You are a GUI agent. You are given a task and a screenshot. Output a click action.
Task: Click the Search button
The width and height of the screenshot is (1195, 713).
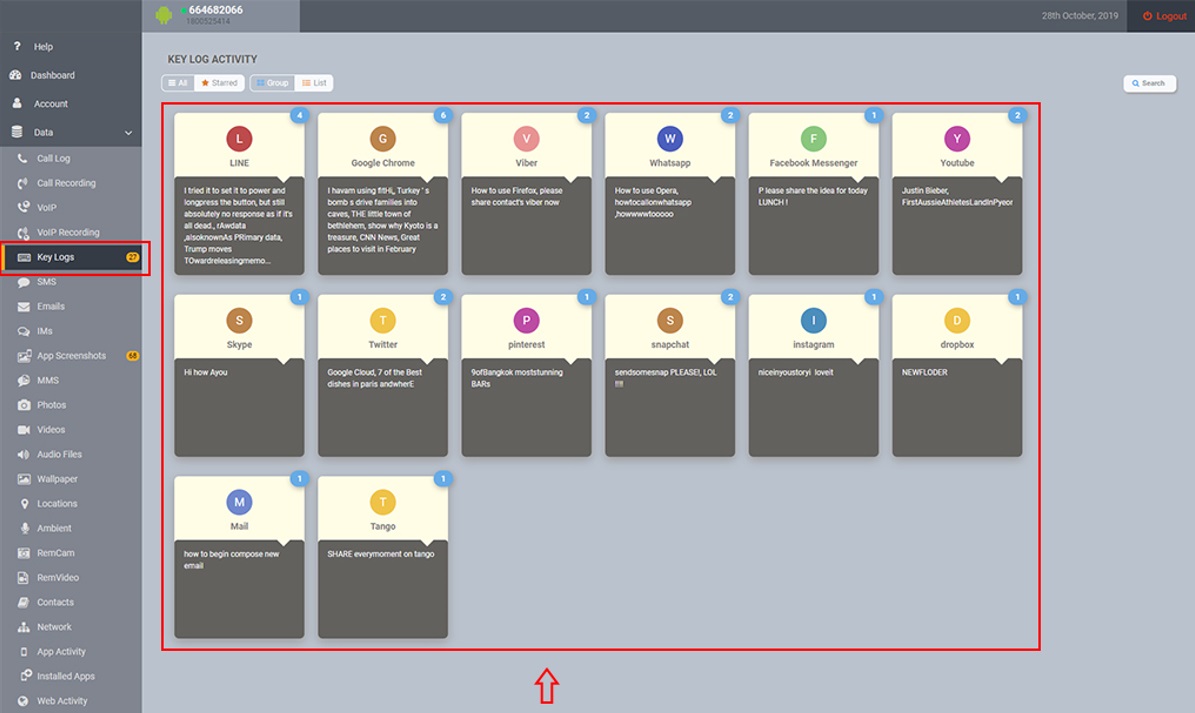pyautogui.click(x=1148, y=83)
